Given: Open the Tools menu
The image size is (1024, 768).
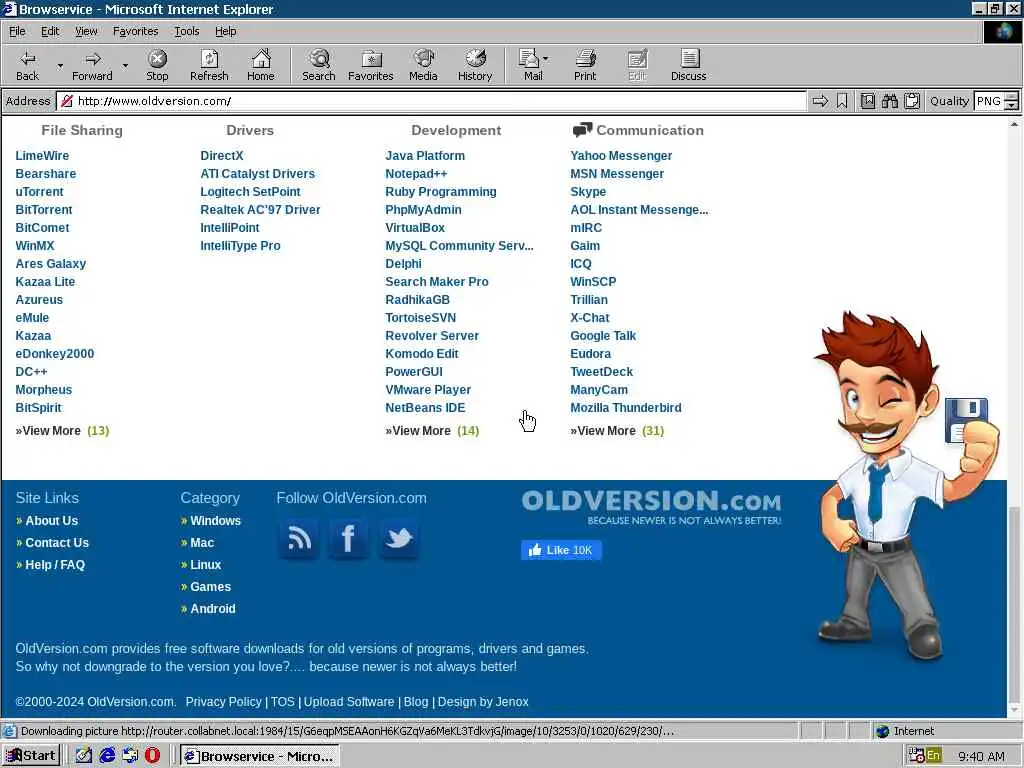Looking at the screenshot, I should [186, 31].
